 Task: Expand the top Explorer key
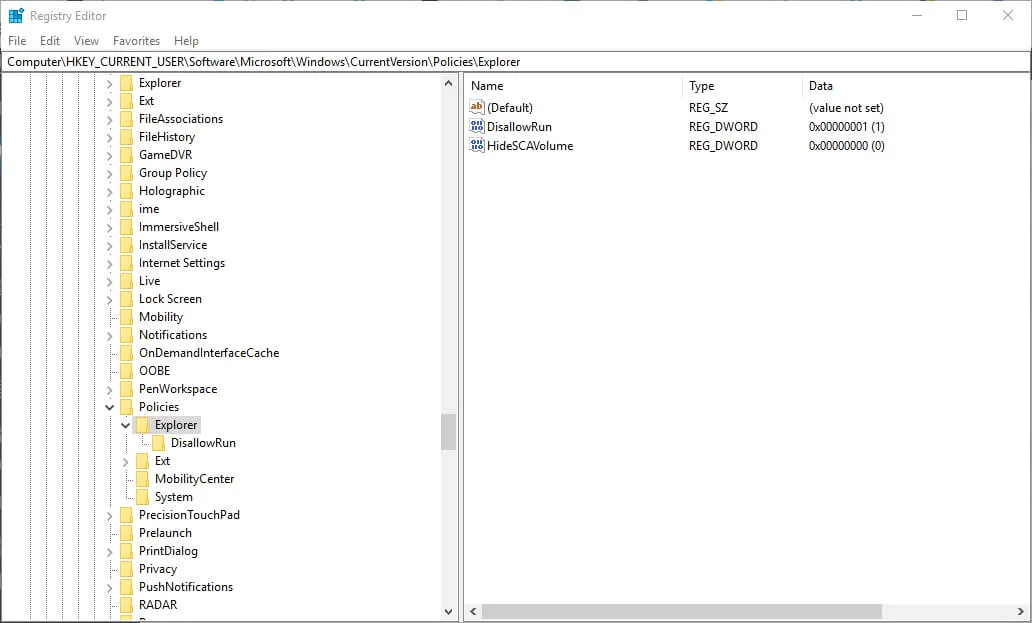point(109,83)
